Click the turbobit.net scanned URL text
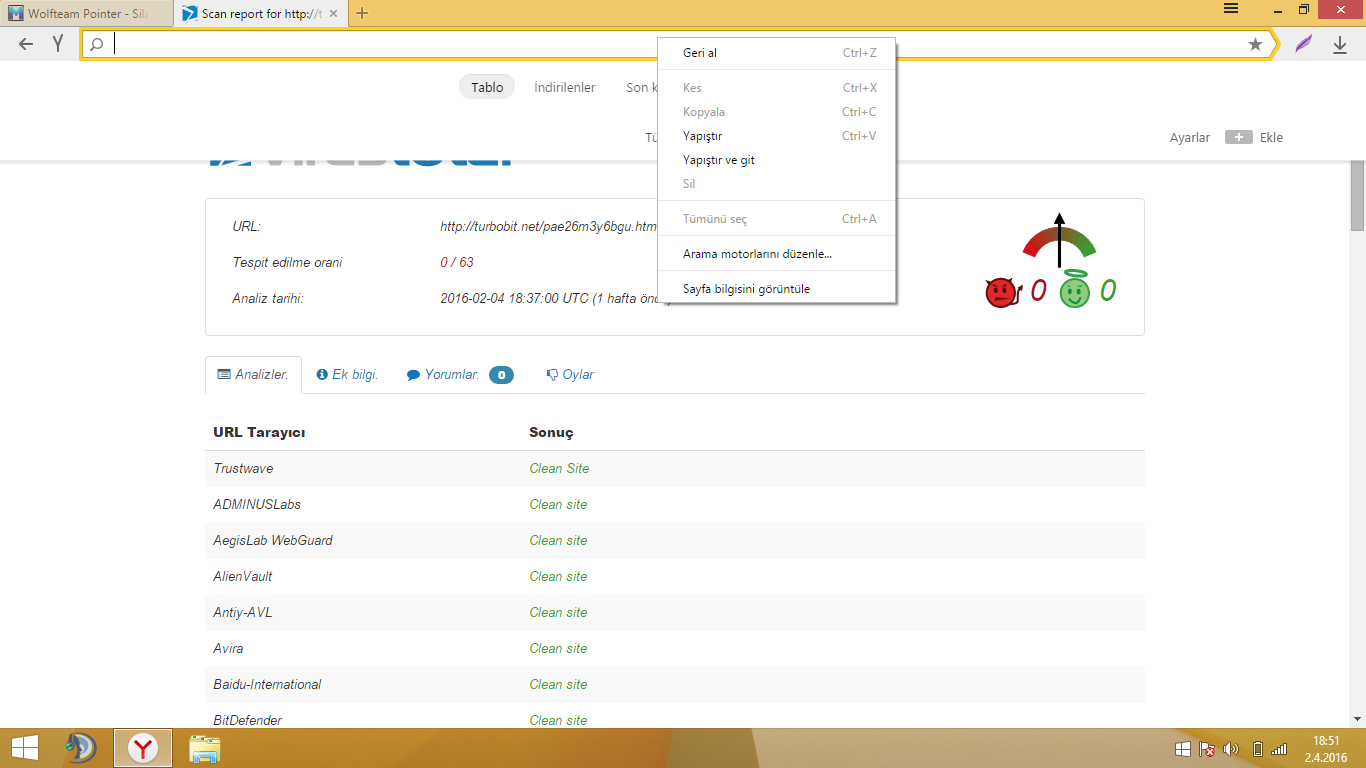Image resolution: width=1366 pixels, height=768 pixels. point(548,226)
